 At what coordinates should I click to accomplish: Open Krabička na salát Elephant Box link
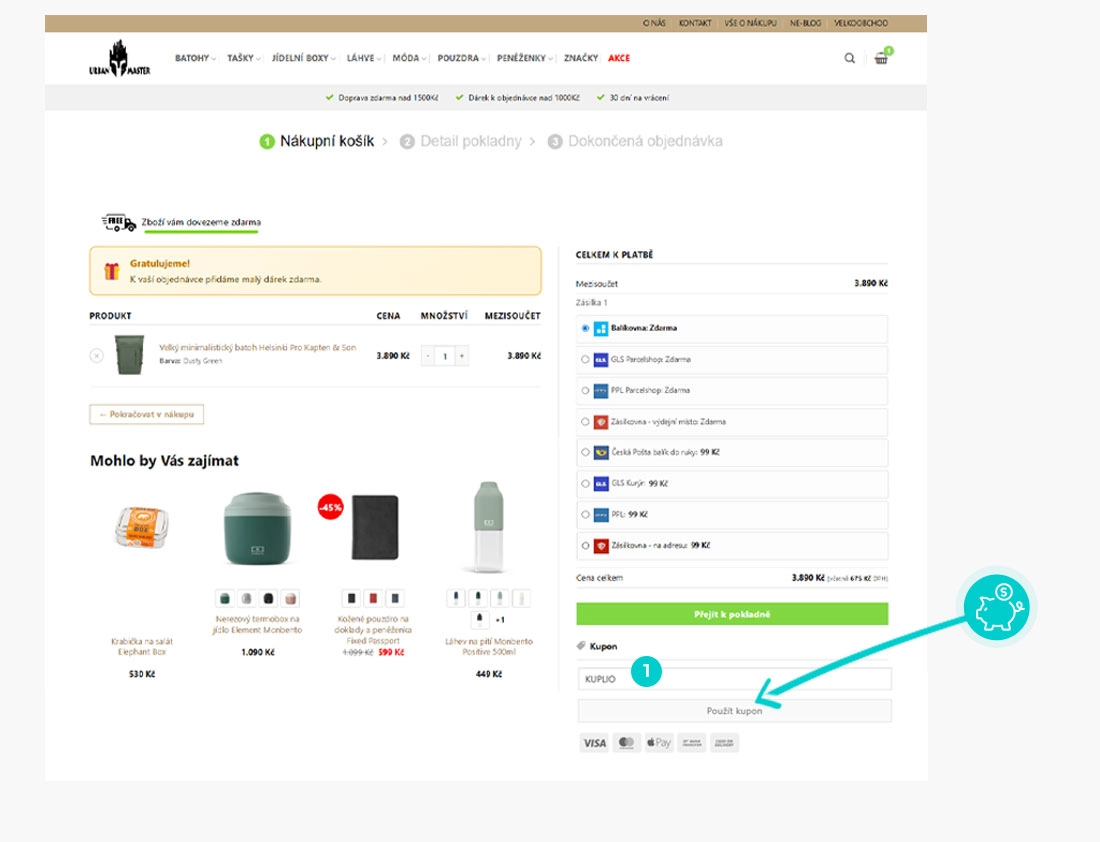[142, 646]
